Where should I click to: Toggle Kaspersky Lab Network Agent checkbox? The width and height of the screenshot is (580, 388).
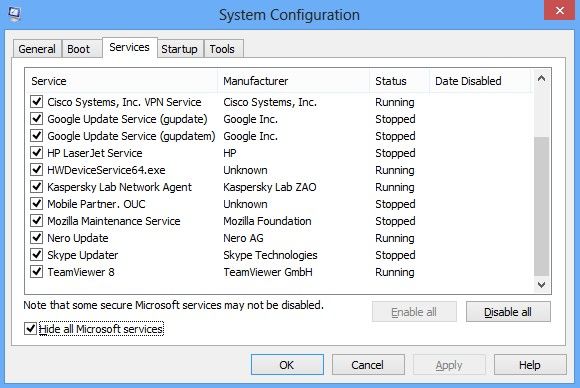click(x=36, y=186)
